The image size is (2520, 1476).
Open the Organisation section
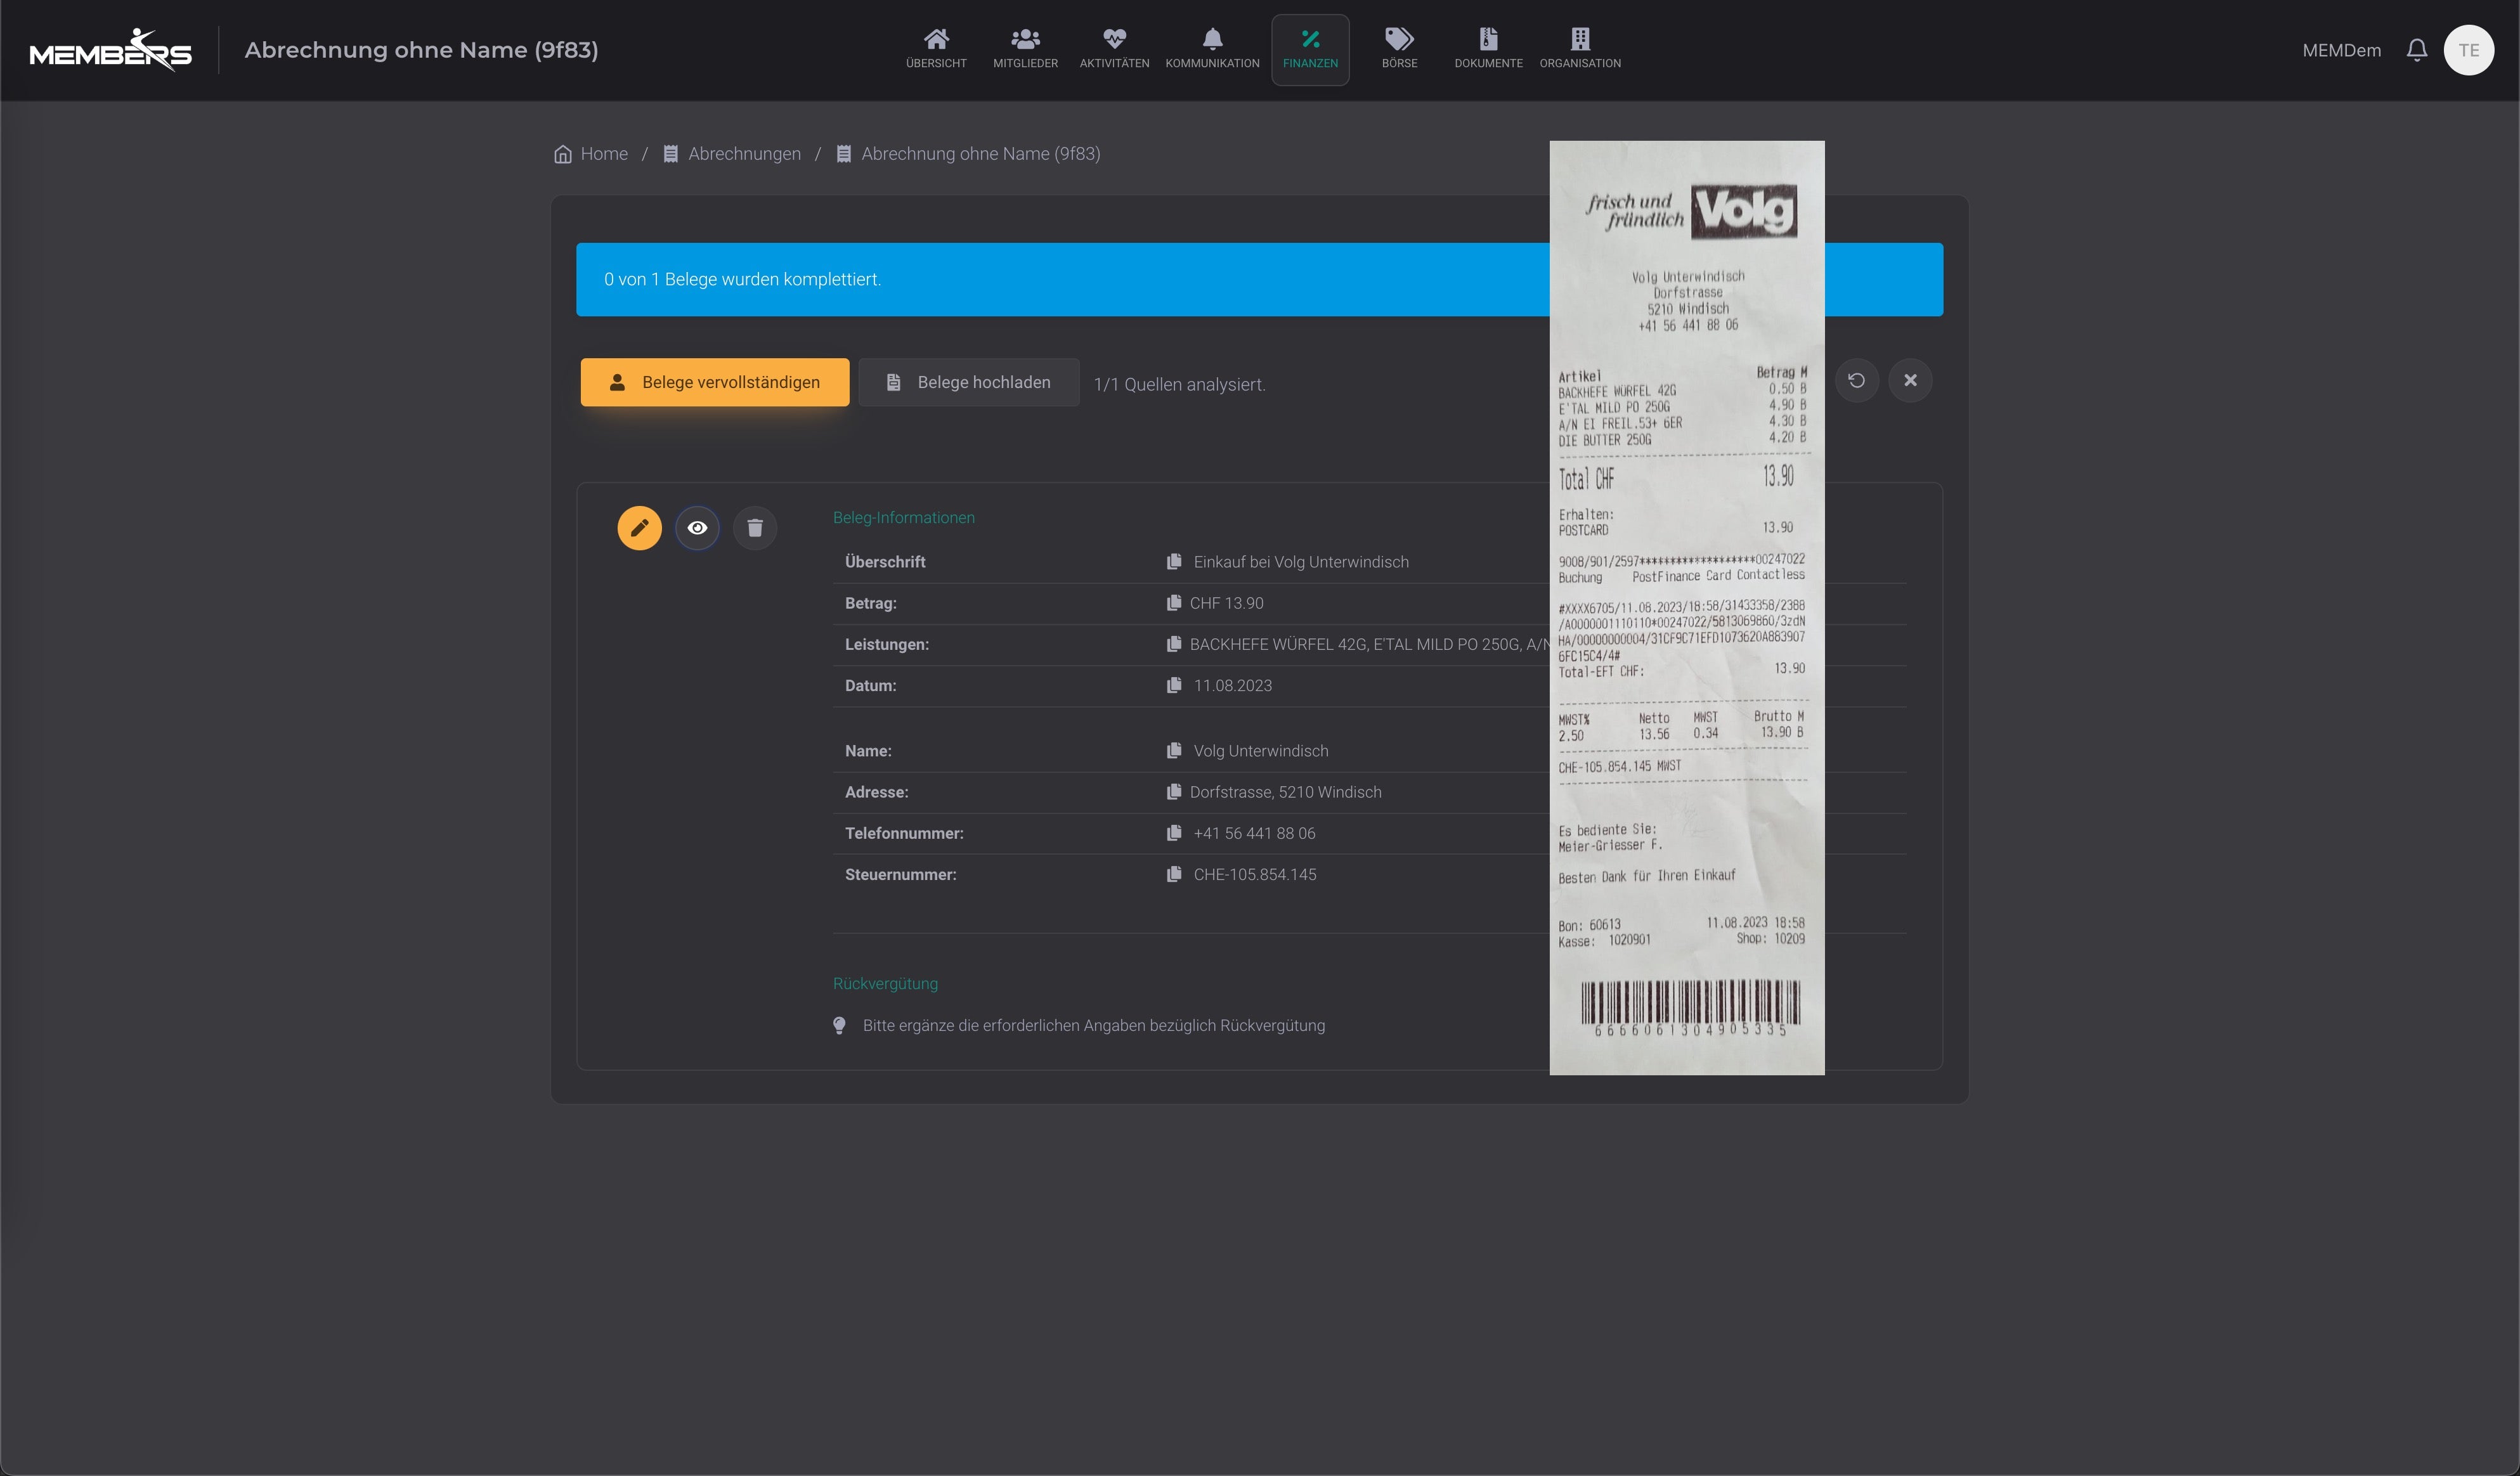tap(1580, 49)
